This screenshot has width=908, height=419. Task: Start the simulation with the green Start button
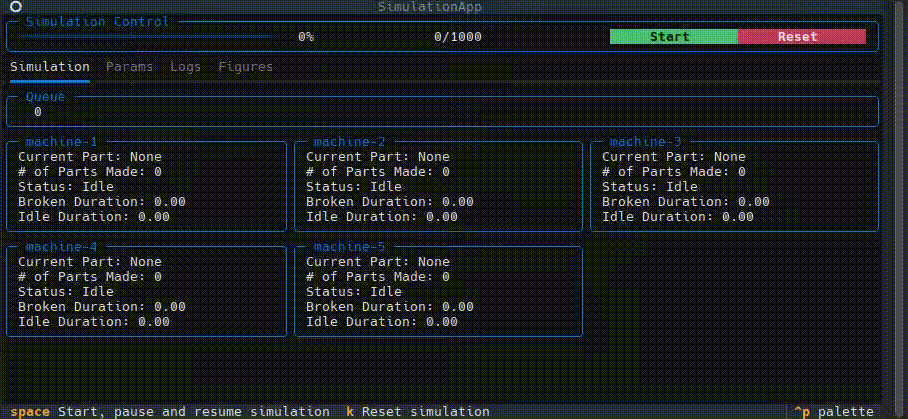pyautogui.click(x=673, y=37)
